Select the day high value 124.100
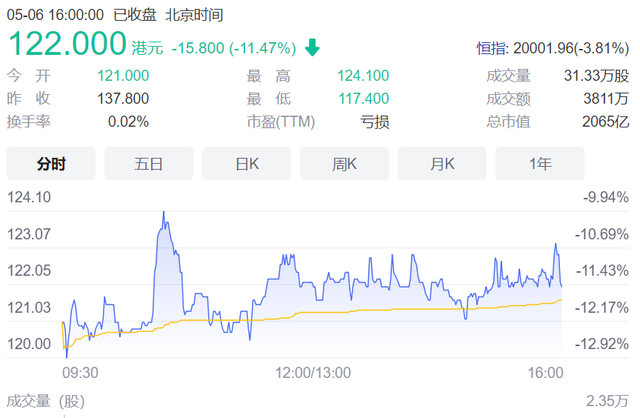The width and height of the screenshot is (640, 418). 363,76
